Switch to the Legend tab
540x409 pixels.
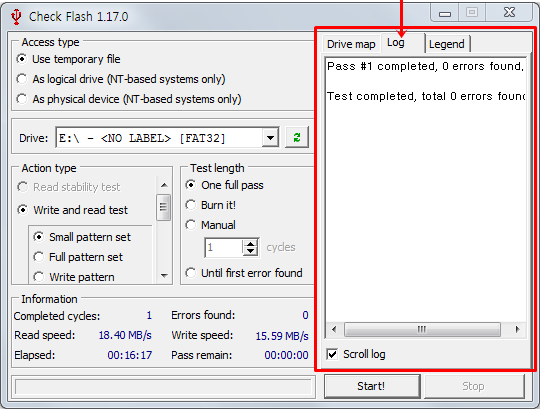click(x=447, y=44)
